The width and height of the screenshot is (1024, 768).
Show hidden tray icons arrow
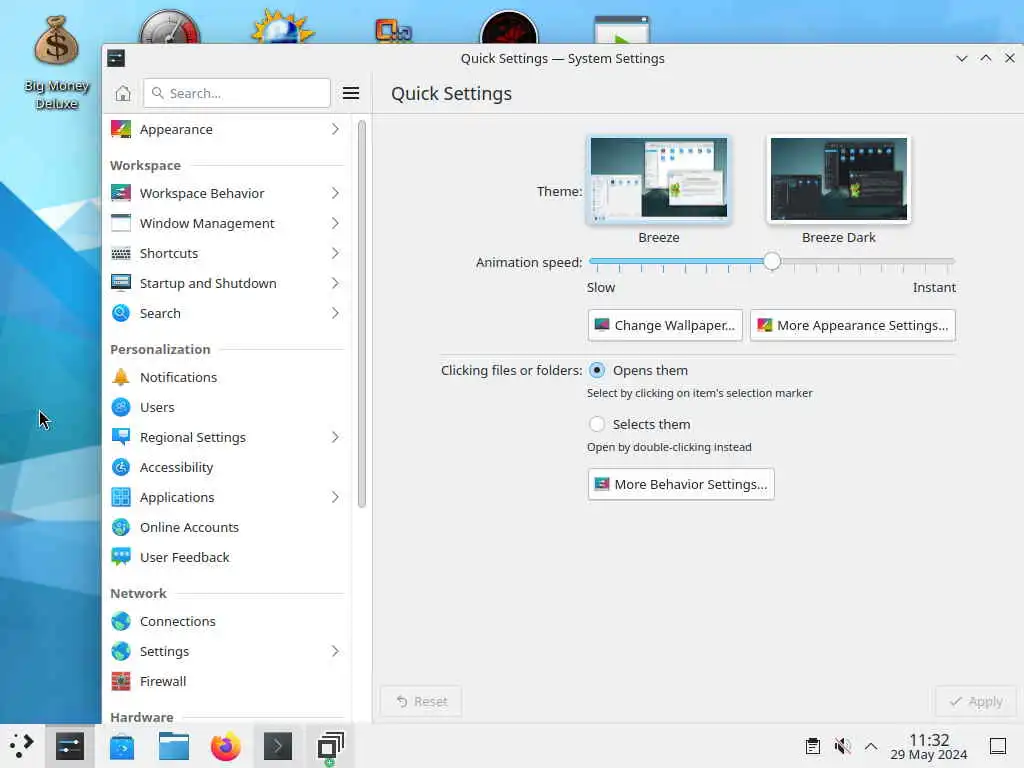871,746
